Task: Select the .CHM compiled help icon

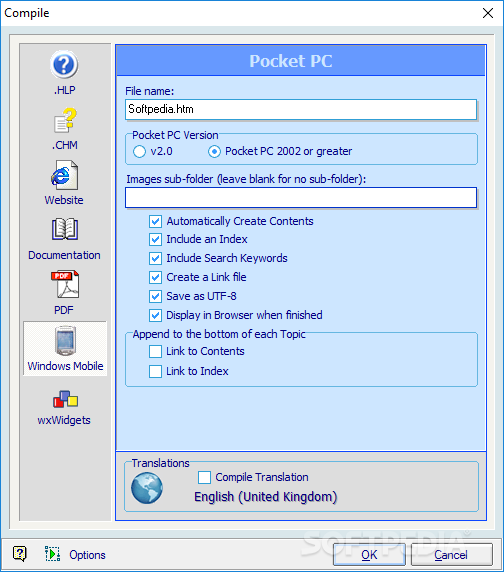Action: click(x=65, y=120)
